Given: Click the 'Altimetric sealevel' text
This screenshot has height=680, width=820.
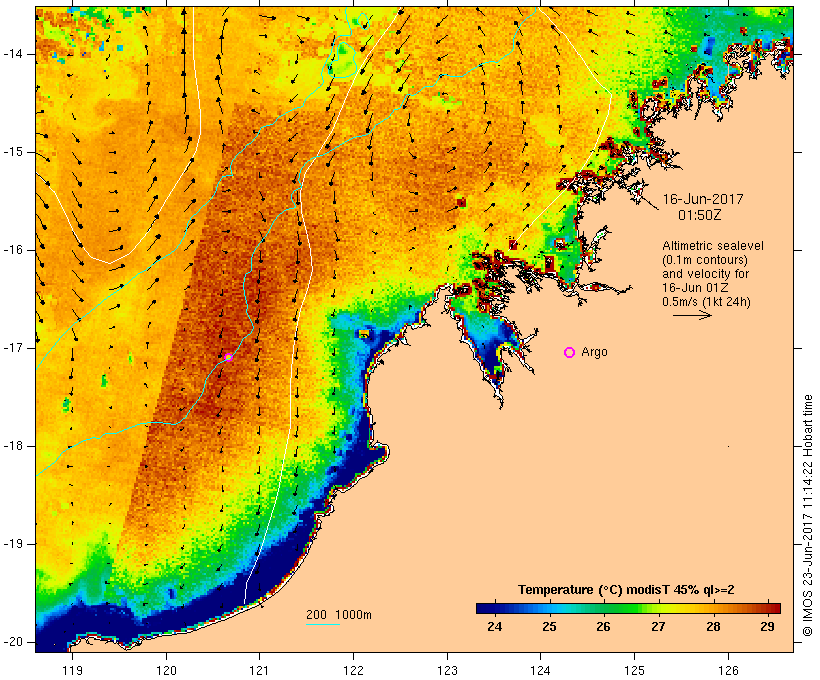Looking at the screenshot, I should coord(713,246).
